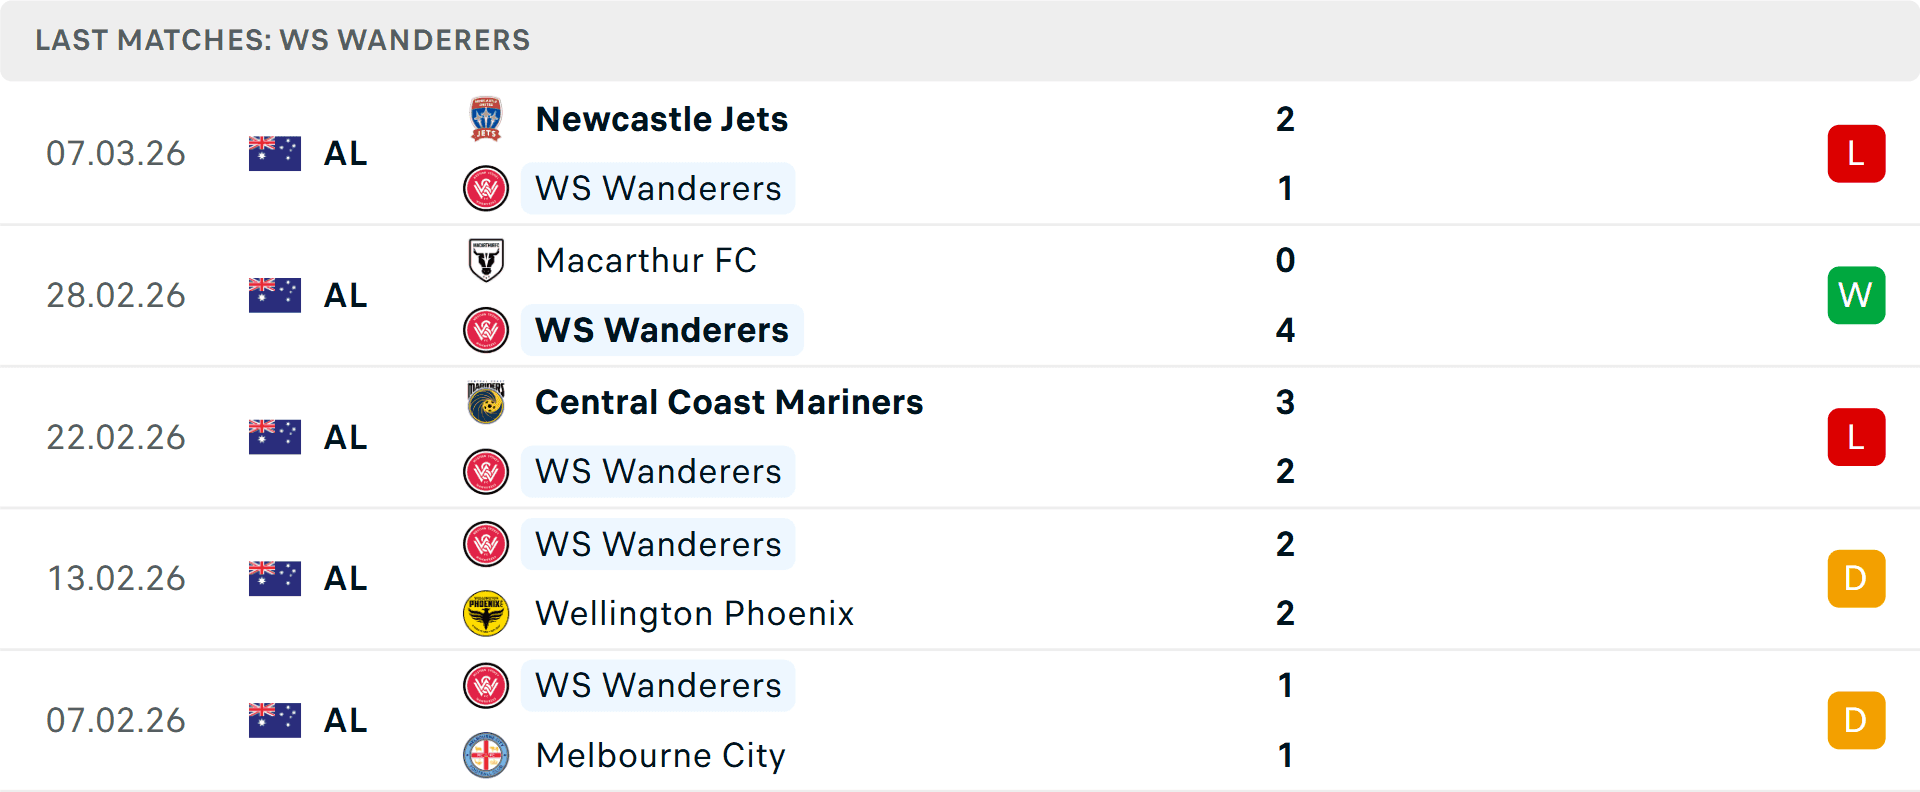Click the Melbourne City club logo
This screenshot has width=1920, height=792.
[x=486, y=756]
